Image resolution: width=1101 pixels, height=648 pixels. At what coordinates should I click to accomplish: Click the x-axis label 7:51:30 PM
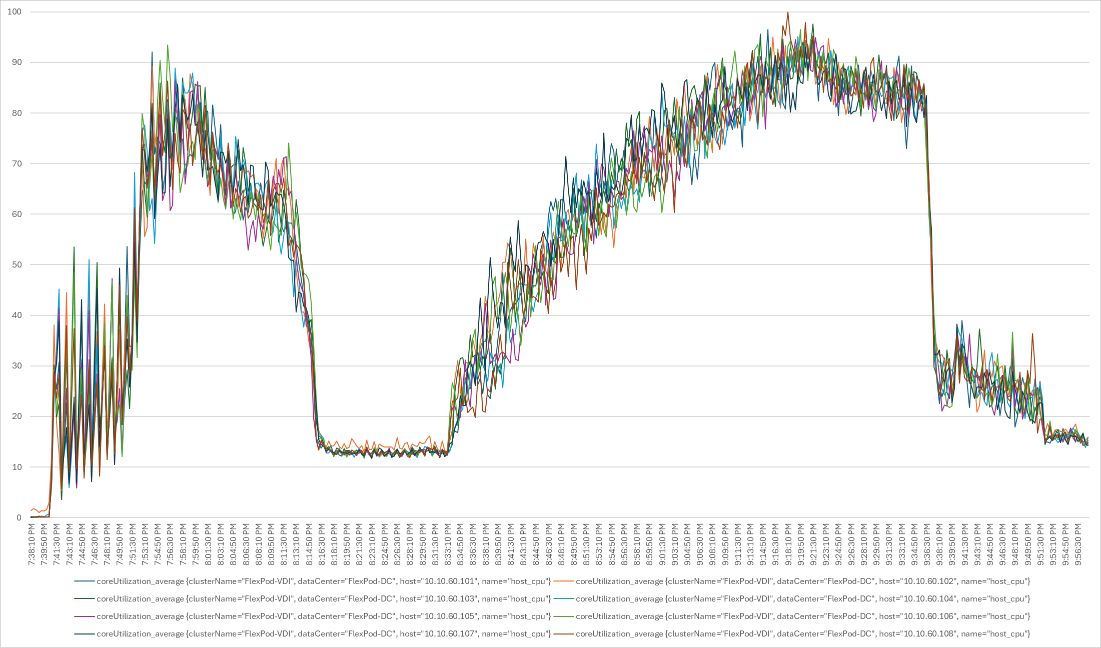coord(133,542)
